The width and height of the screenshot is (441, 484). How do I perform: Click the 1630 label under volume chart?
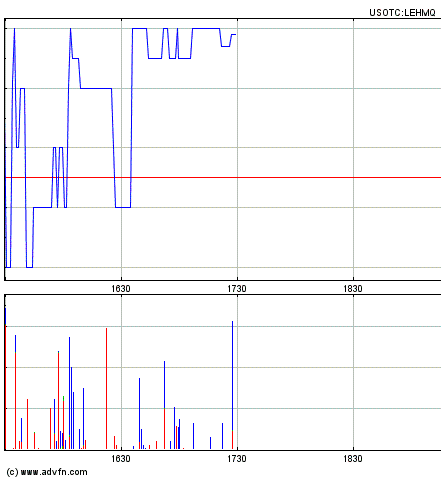pyautogui.click(x=121, y=459)
